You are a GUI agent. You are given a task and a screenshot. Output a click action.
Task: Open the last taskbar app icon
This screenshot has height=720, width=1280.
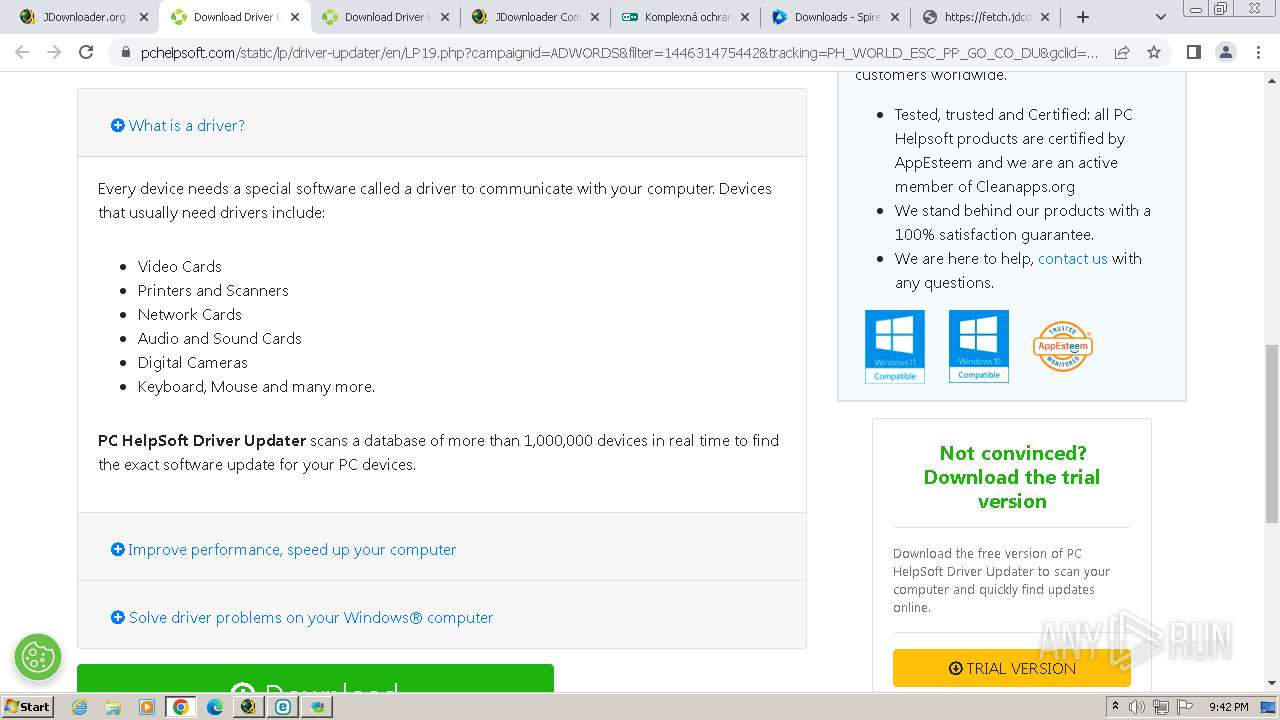click(317, 707)
